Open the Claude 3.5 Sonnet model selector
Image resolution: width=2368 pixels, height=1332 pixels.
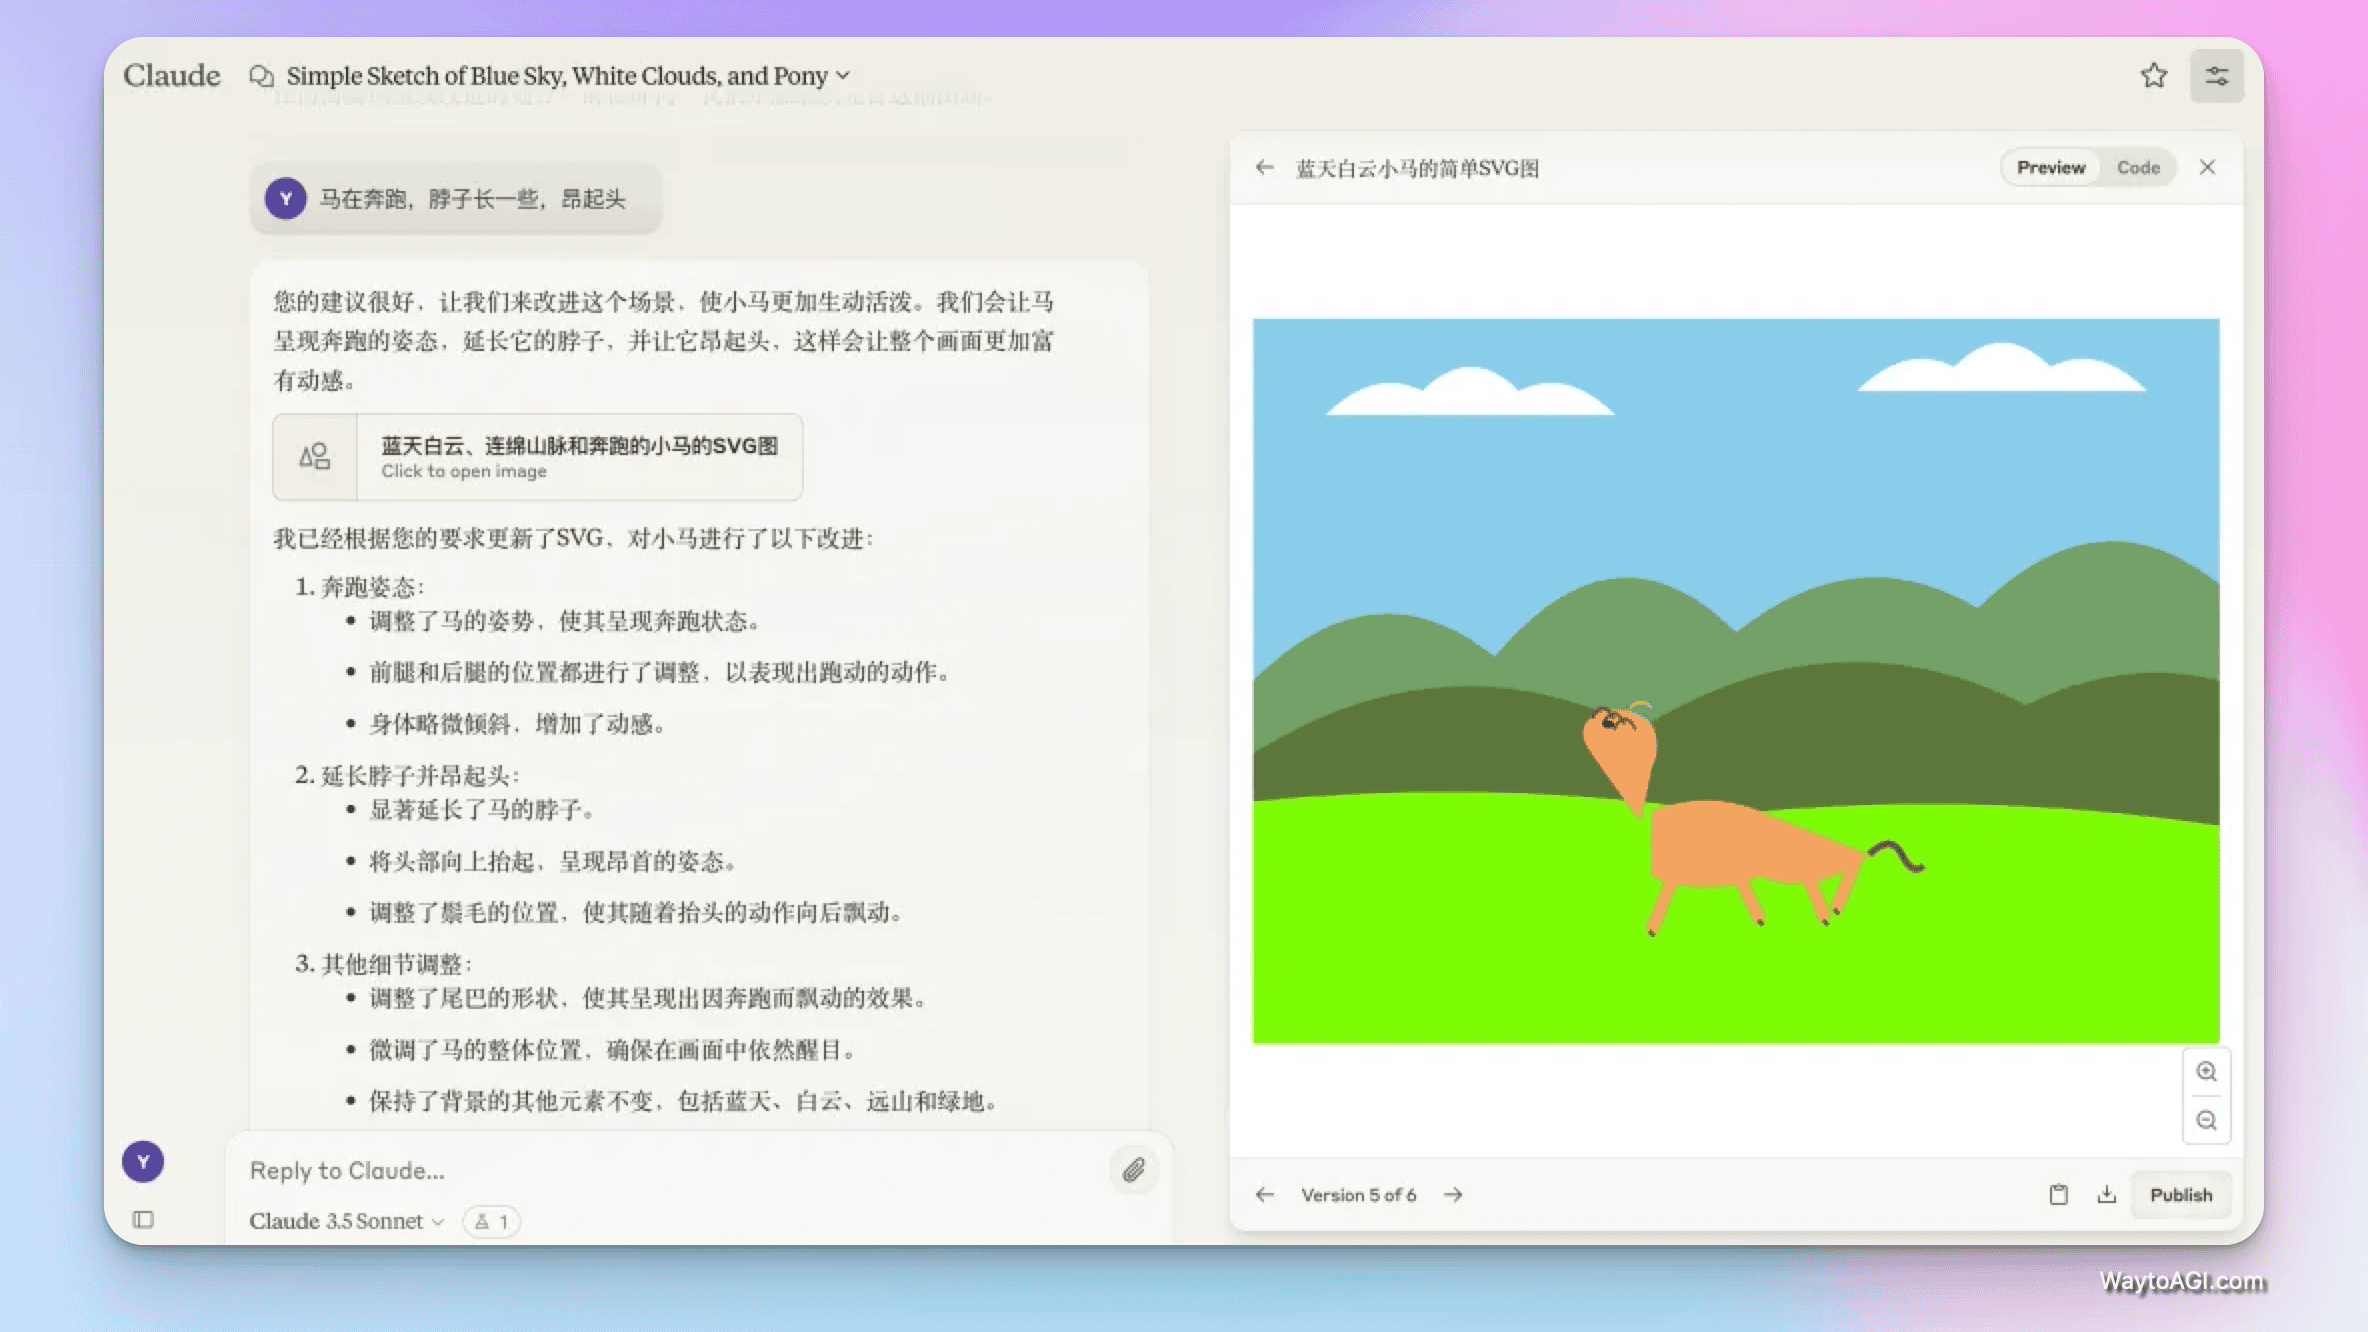pos(346,1221)
